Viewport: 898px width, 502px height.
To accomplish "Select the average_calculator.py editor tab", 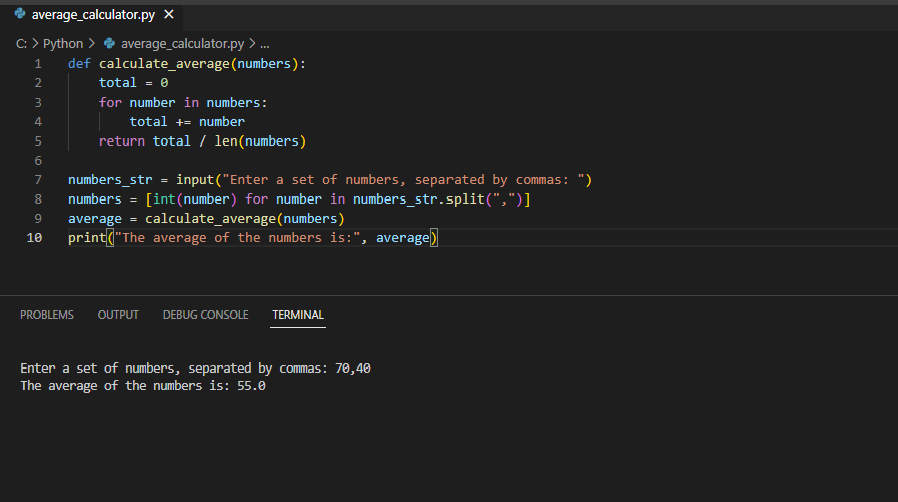I will coord(94,15).
